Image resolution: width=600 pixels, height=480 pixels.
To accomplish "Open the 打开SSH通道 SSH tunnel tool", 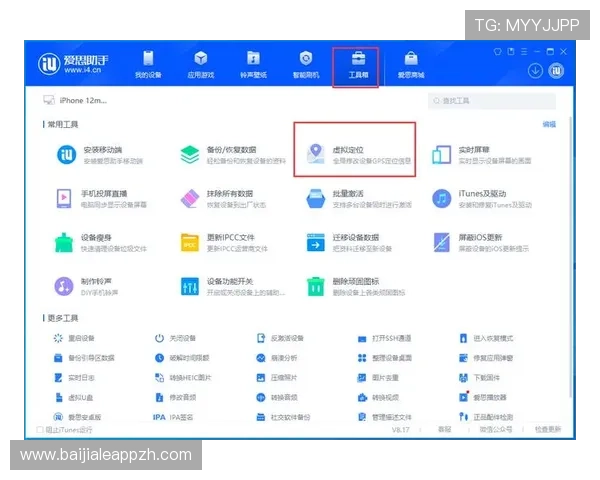I will 384,338.
